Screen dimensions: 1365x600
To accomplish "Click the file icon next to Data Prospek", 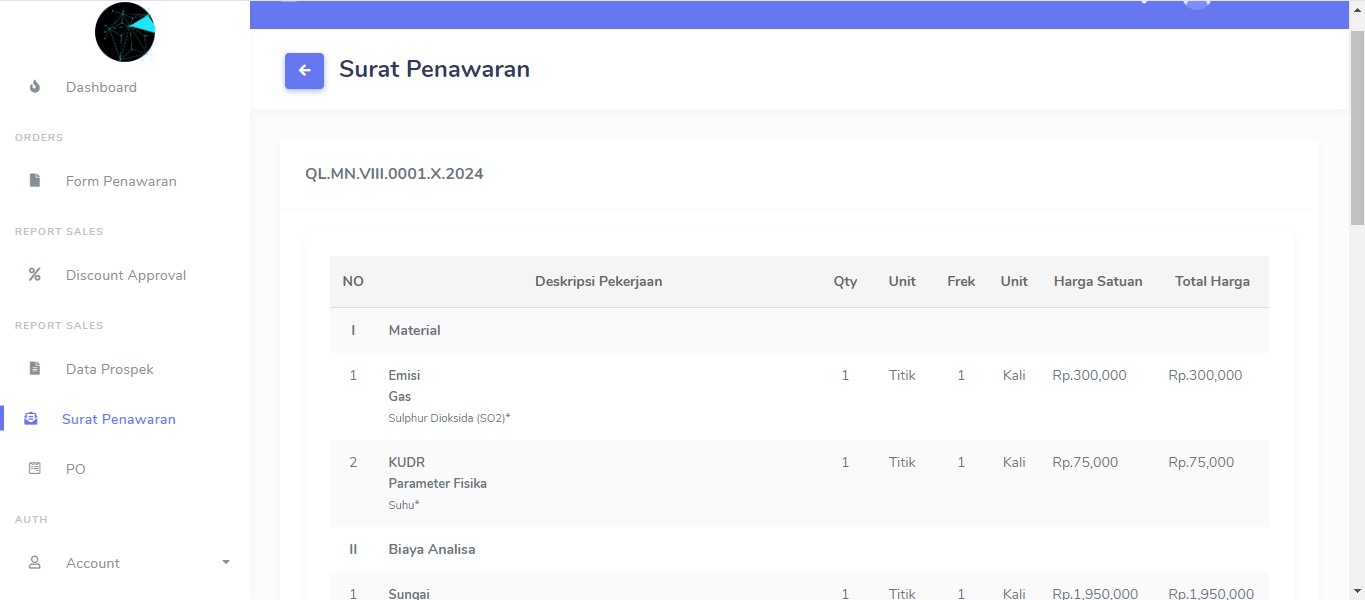I will 34,368.
